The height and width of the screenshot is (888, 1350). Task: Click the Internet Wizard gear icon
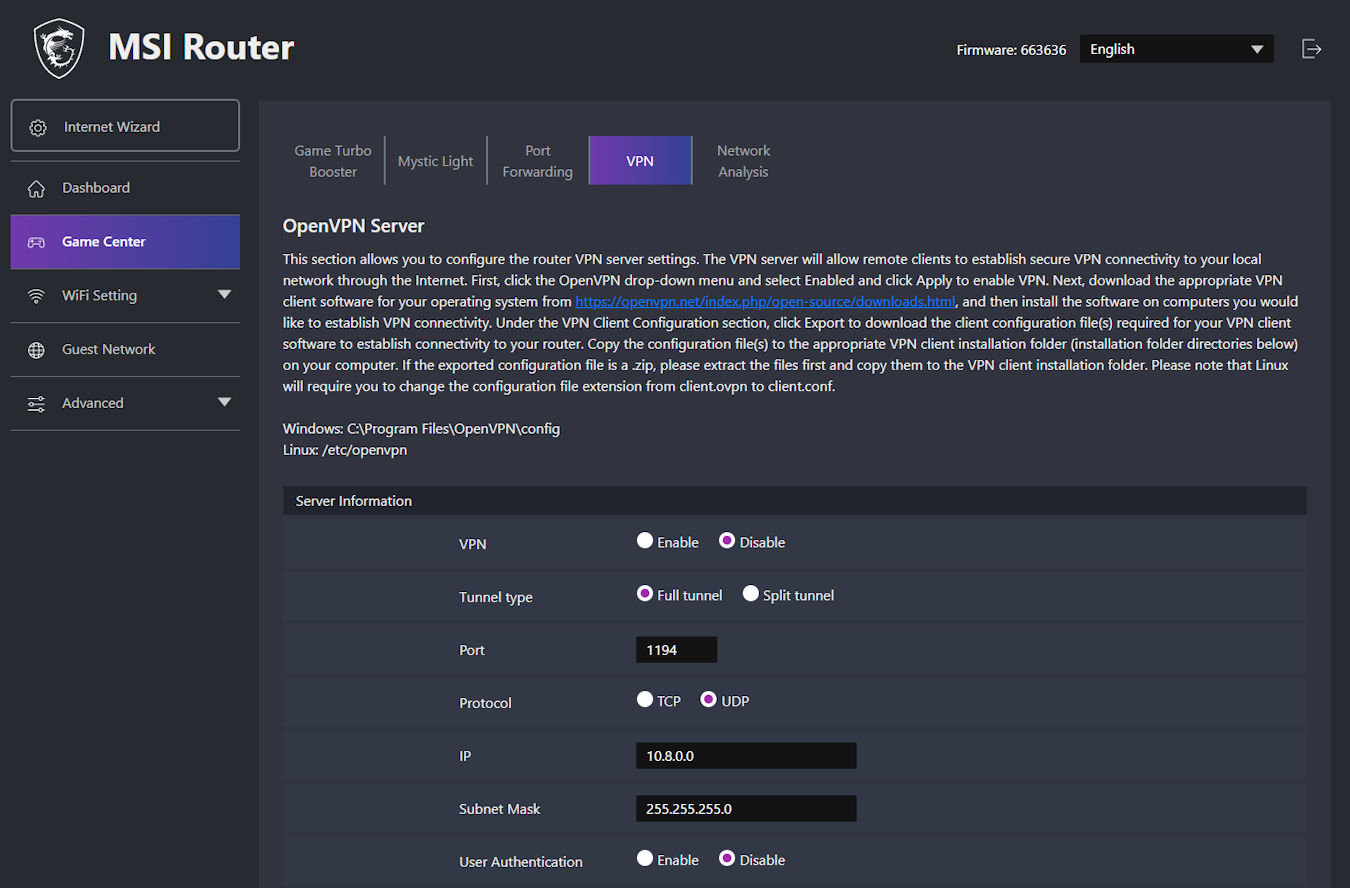(x=38, y=128)
